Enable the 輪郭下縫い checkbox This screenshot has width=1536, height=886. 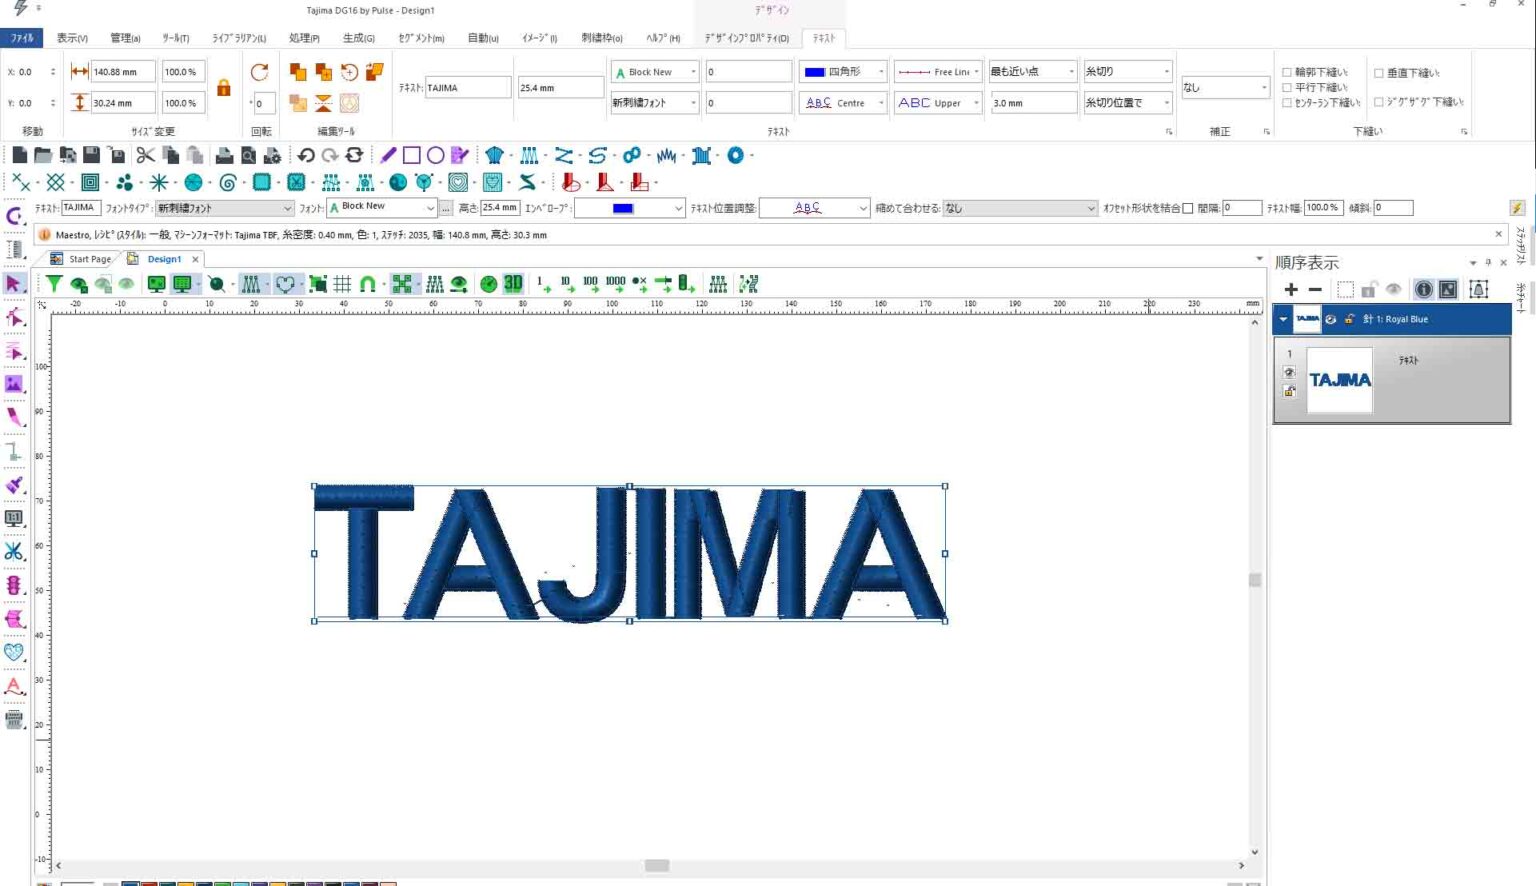1288,72
